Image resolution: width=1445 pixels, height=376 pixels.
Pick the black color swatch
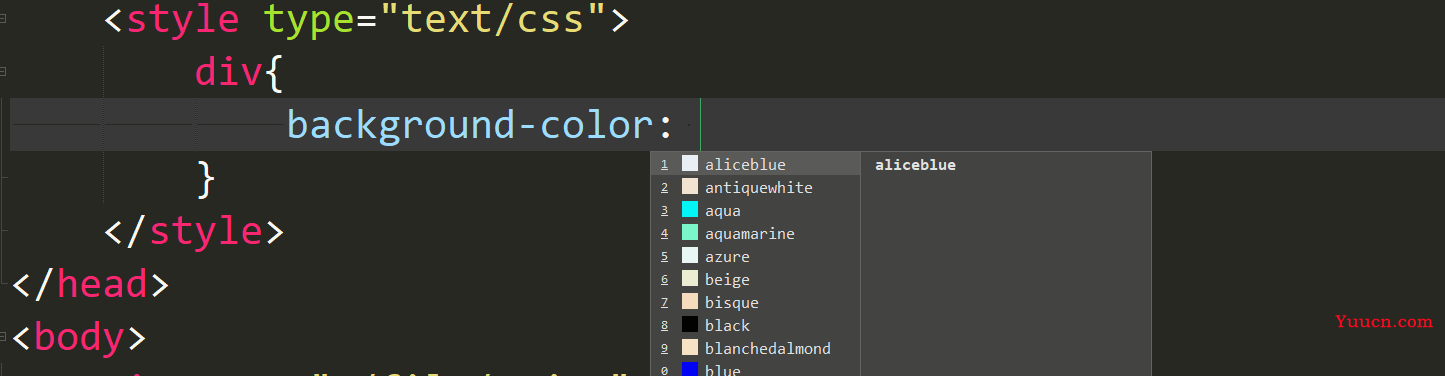click(x=690, y=325)
